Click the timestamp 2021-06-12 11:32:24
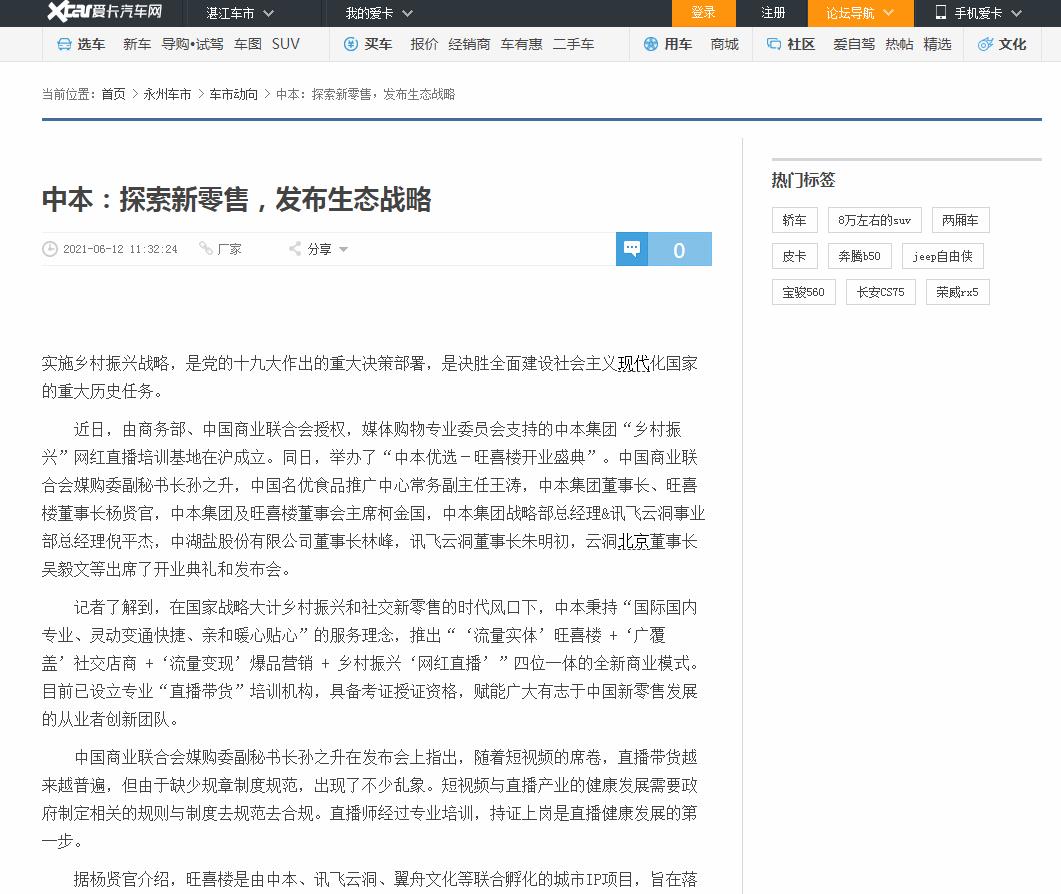1061x894 pixels. tap(120, 249)
